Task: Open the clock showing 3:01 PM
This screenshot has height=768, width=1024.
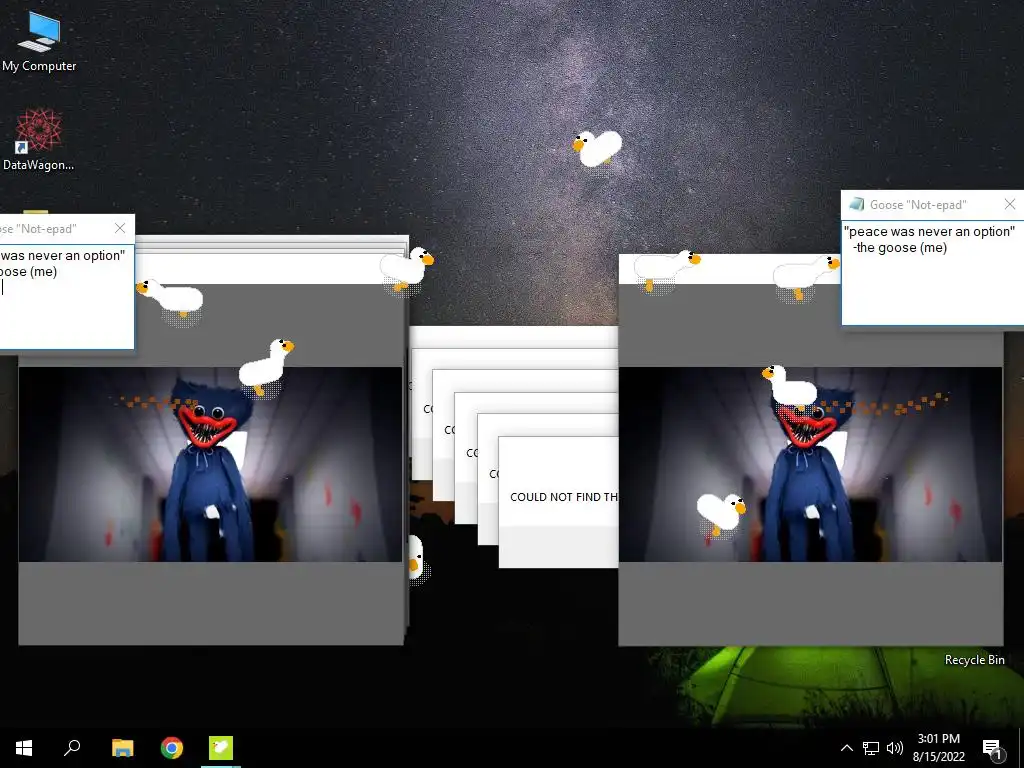Action: pos(938,748)
